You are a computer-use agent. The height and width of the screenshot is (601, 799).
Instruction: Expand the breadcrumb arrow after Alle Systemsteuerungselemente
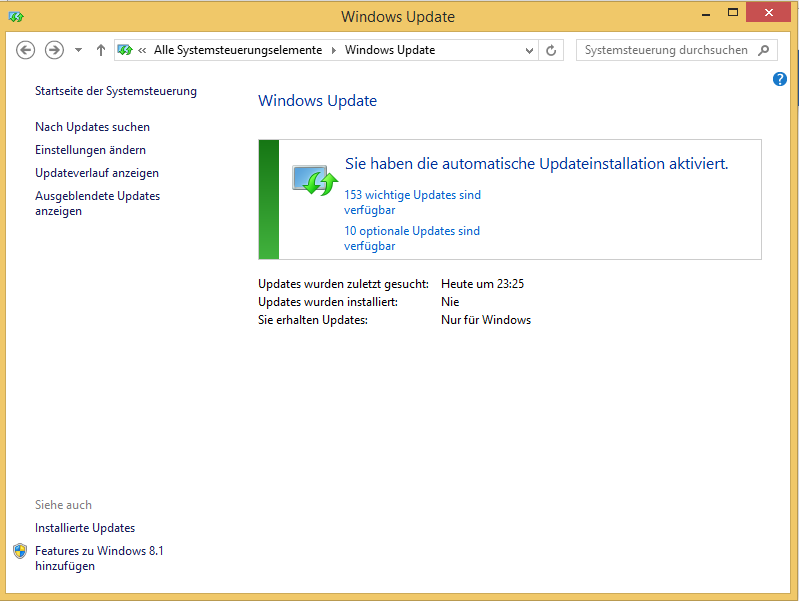point(334,50)
